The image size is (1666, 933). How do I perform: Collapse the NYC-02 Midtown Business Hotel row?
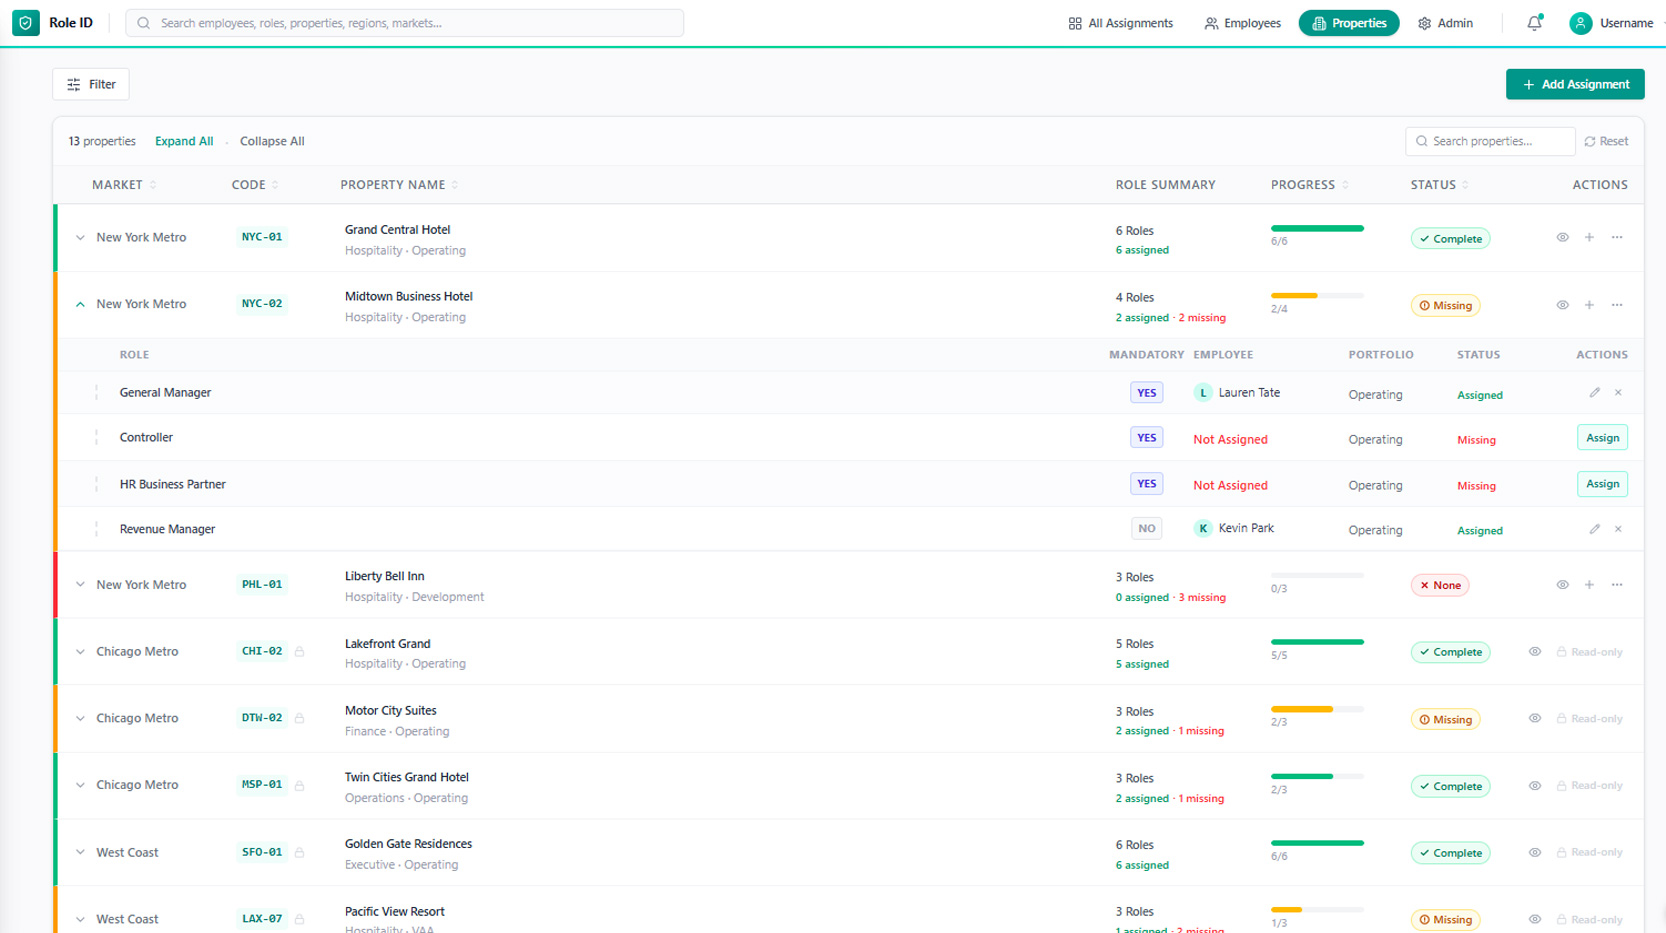80,304
